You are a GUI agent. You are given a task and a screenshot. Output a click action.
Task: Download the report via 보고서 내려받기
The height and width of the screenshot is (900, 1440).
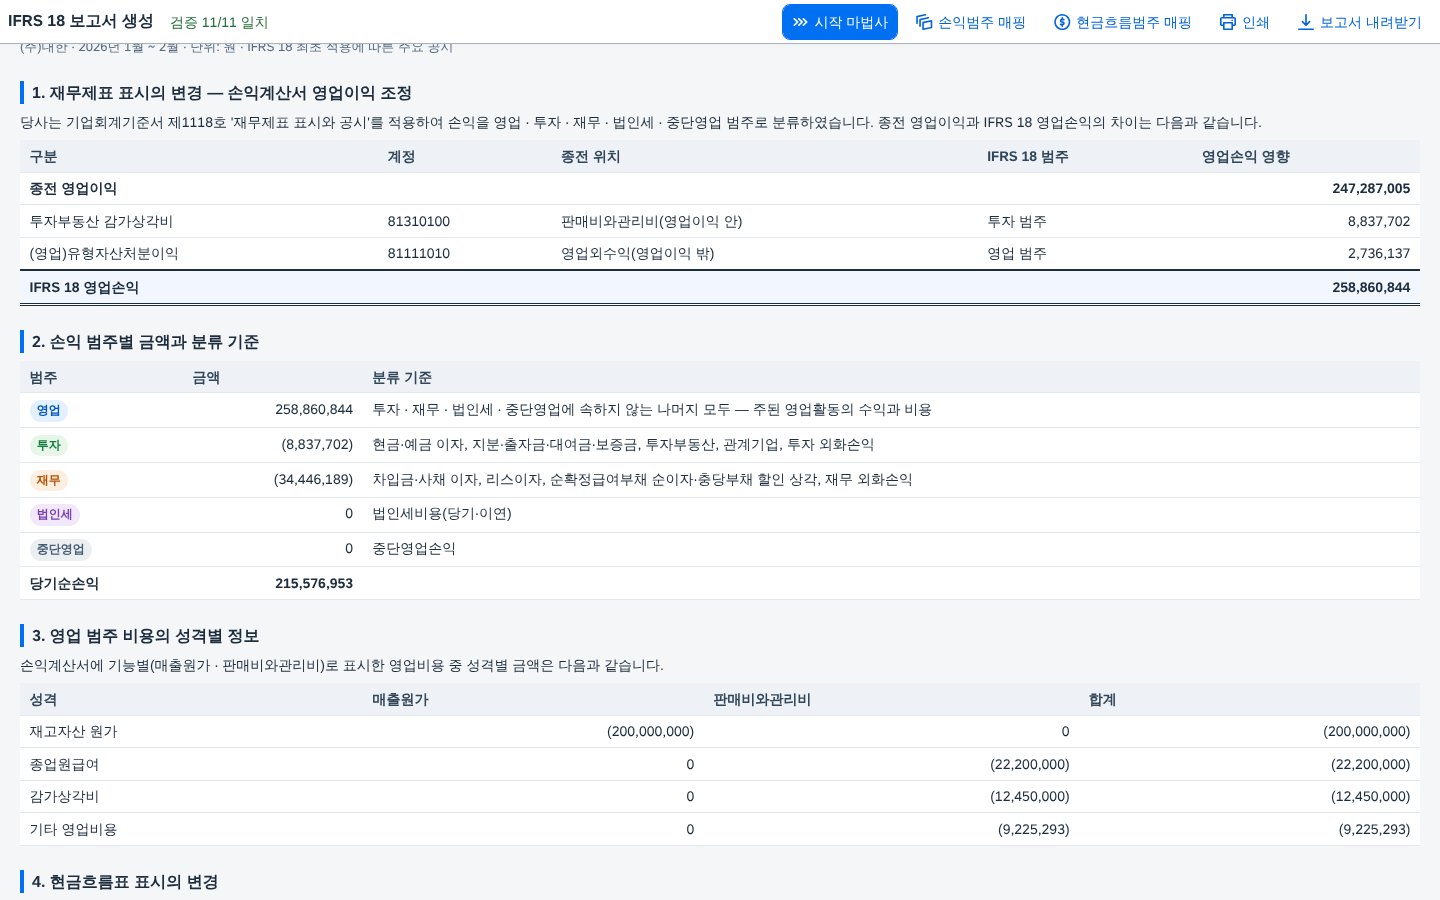click(x=1359, y=22)
